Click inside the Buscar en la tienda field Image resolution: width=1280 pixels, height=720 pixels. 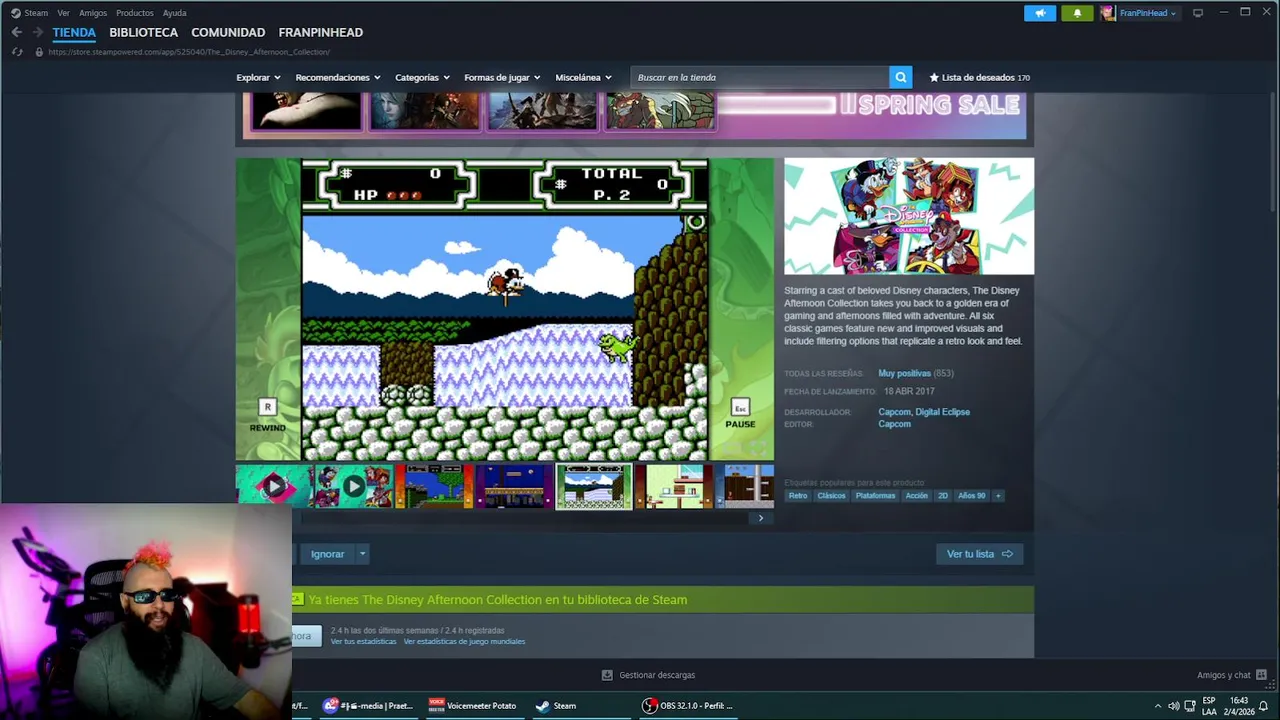tap(761, 77)
